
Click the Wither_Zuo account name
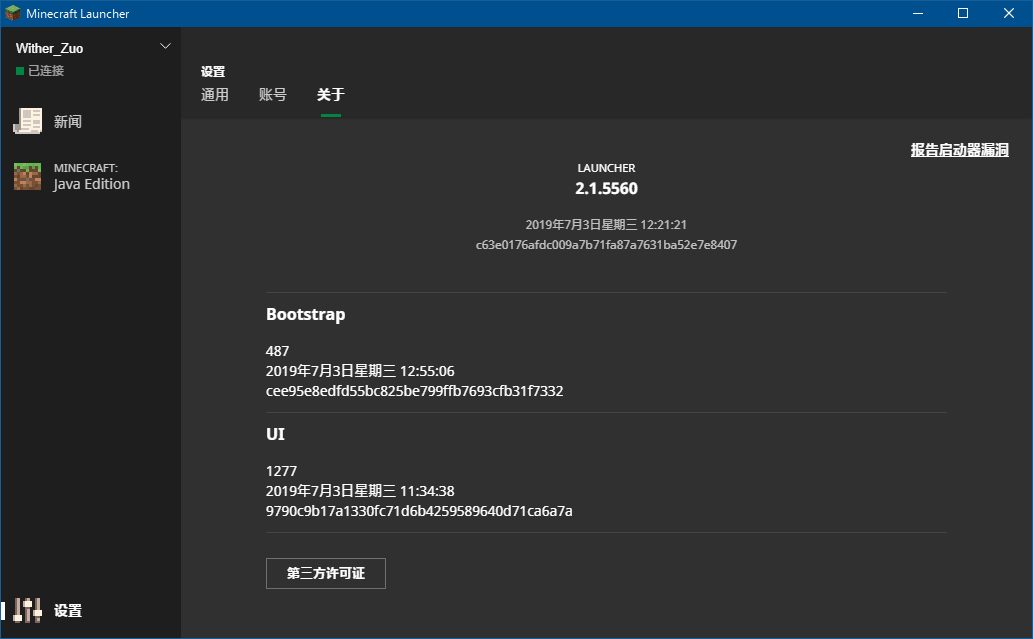click(x=48, y=47)
